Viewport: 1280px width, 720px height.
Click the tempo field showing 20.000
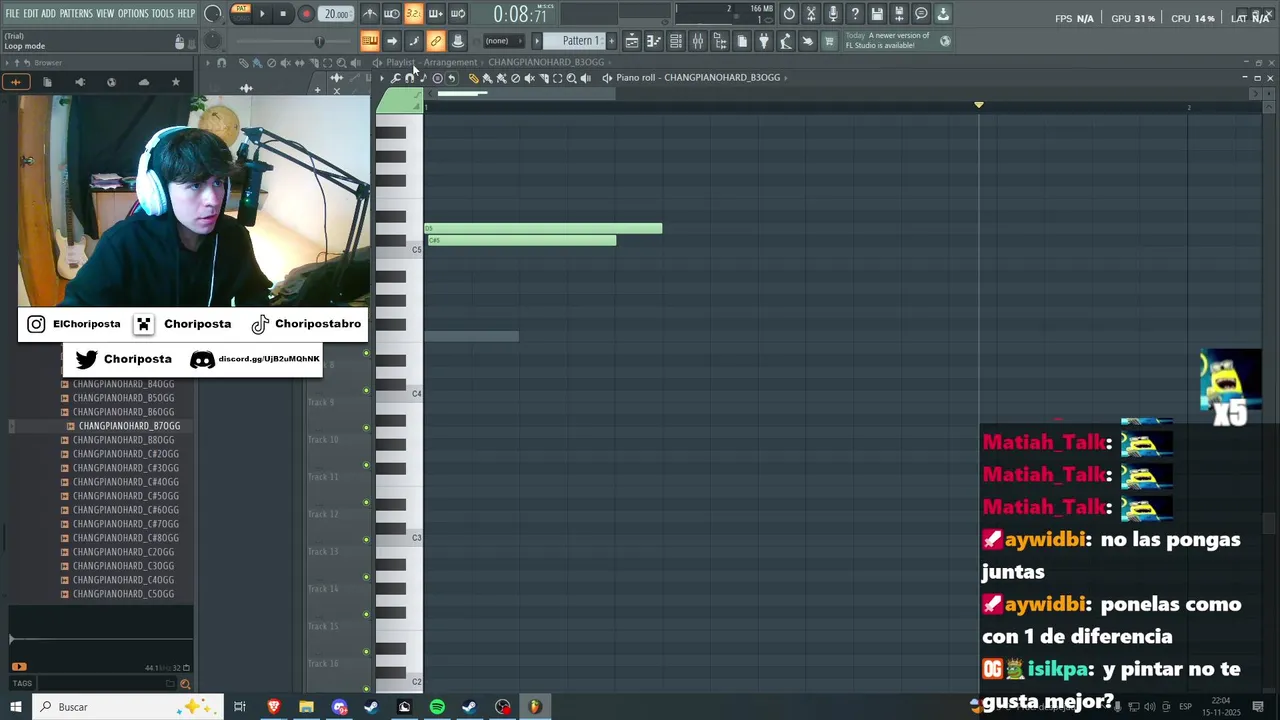[336, 14]
